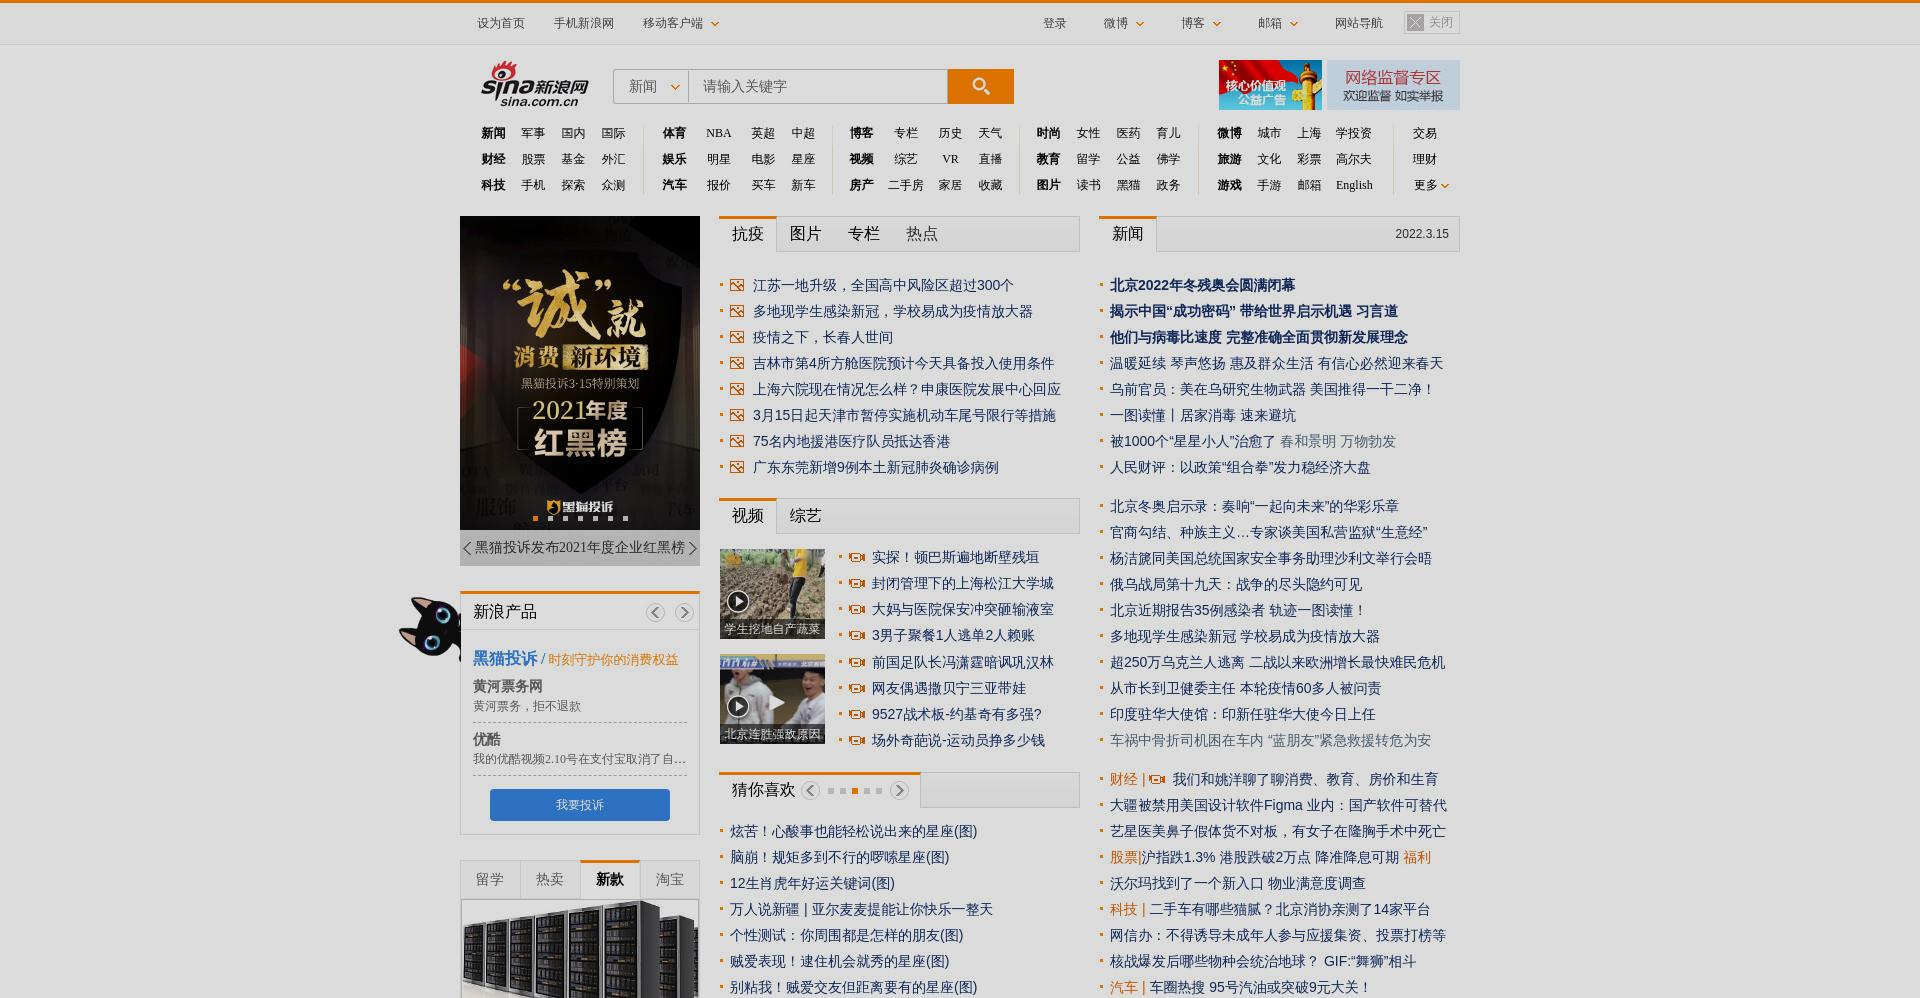
Task: Select the 新款 tab in left panel
Action: (610, 879)
